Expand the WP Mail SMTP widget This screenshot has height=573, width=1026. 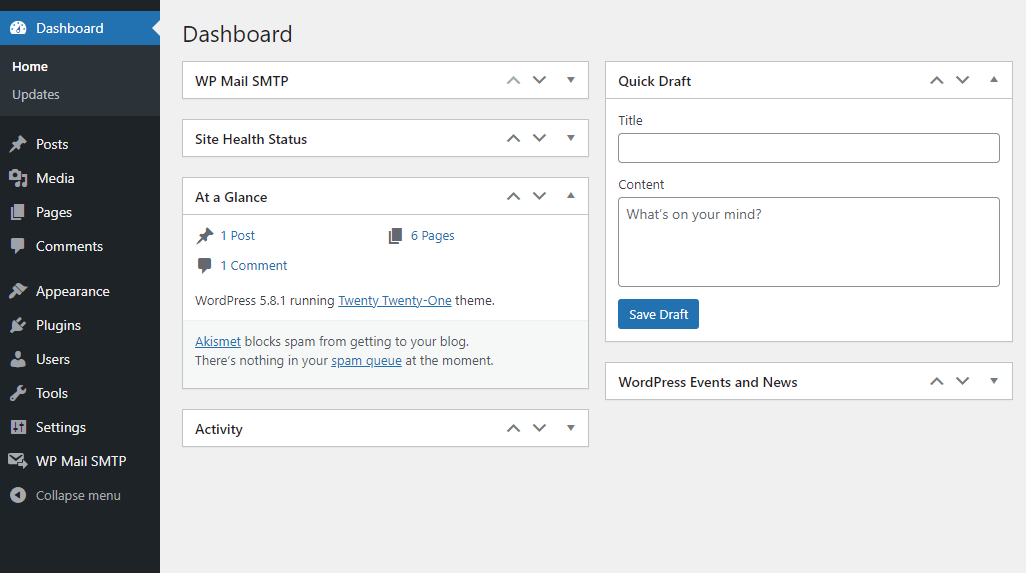click(x=571, y=80)
